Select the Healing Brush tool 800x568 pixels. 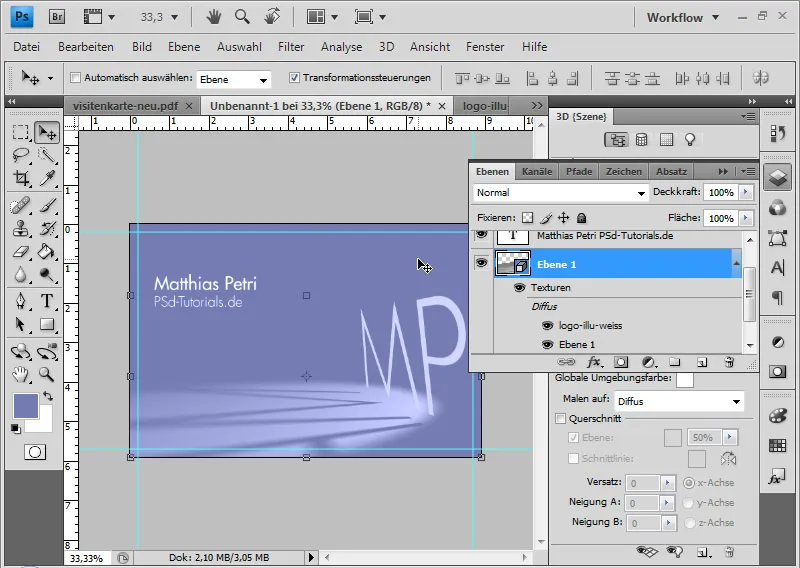(20, 206)
